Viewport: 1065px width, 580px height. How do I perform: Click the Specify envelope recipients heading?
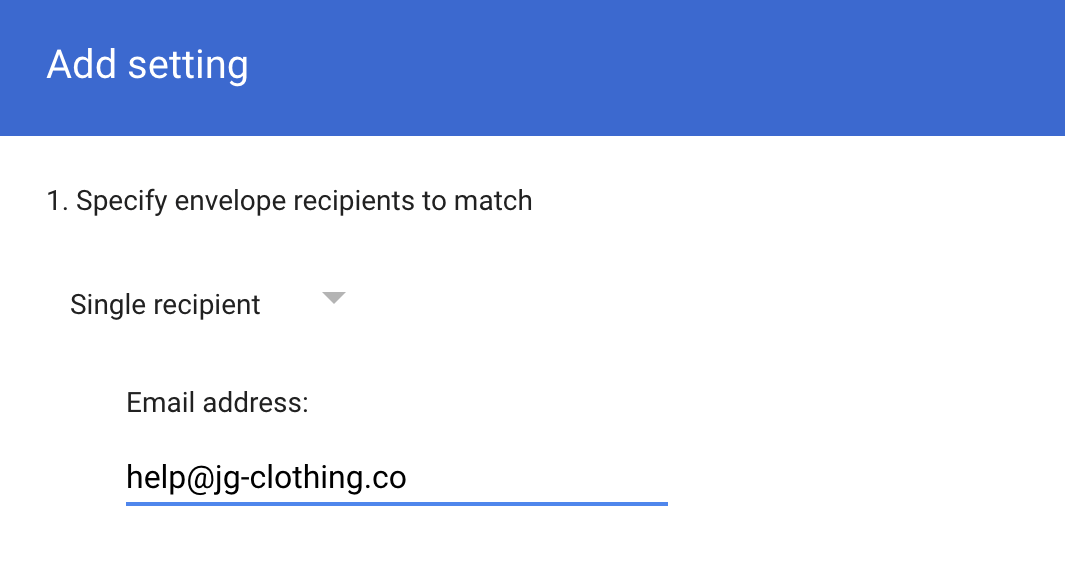pos(289,201)
